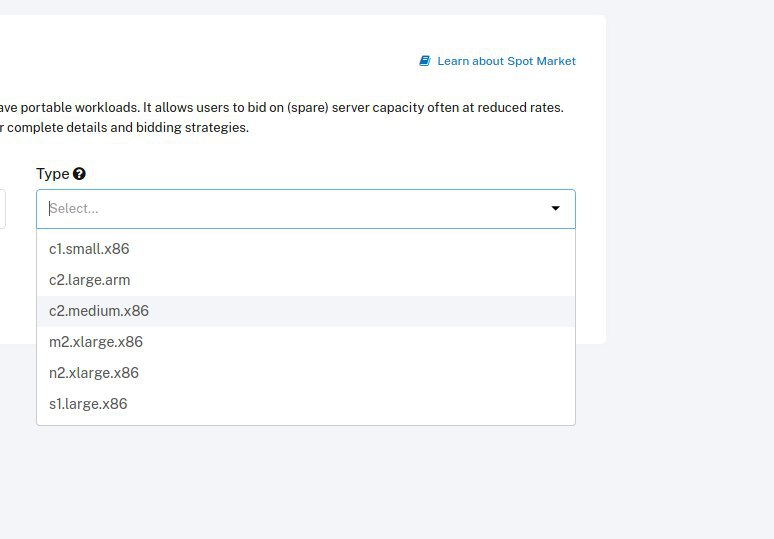
Task: Pick the highlighted c2.medium.x86 option
Action: pyautogui.click(x=306, y=311)
